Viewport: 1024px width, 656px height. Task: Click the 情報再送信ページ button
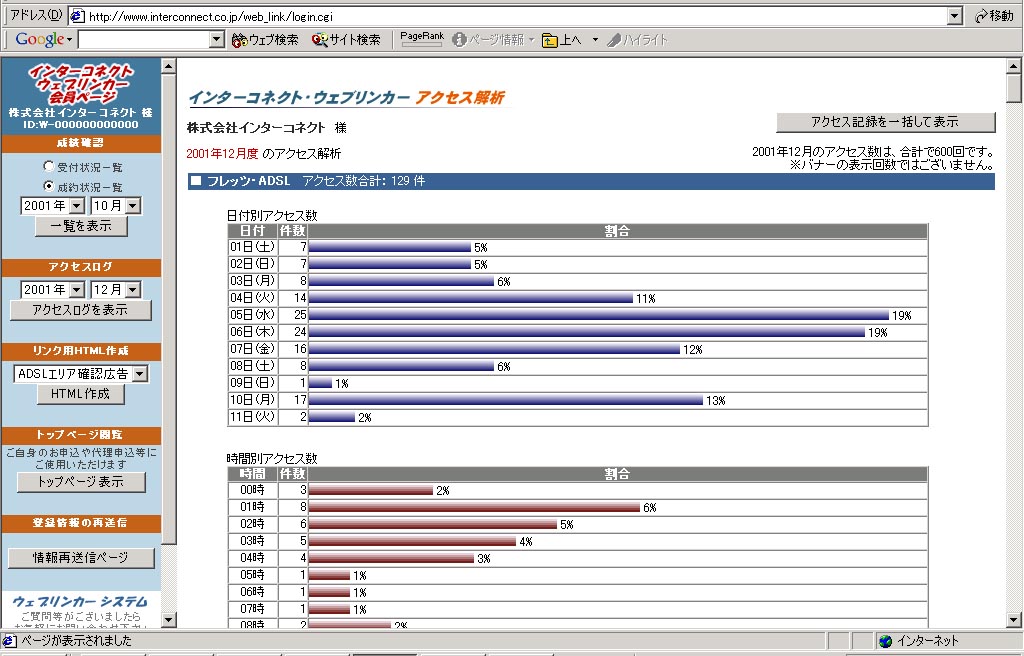click(x=81, y=558)
